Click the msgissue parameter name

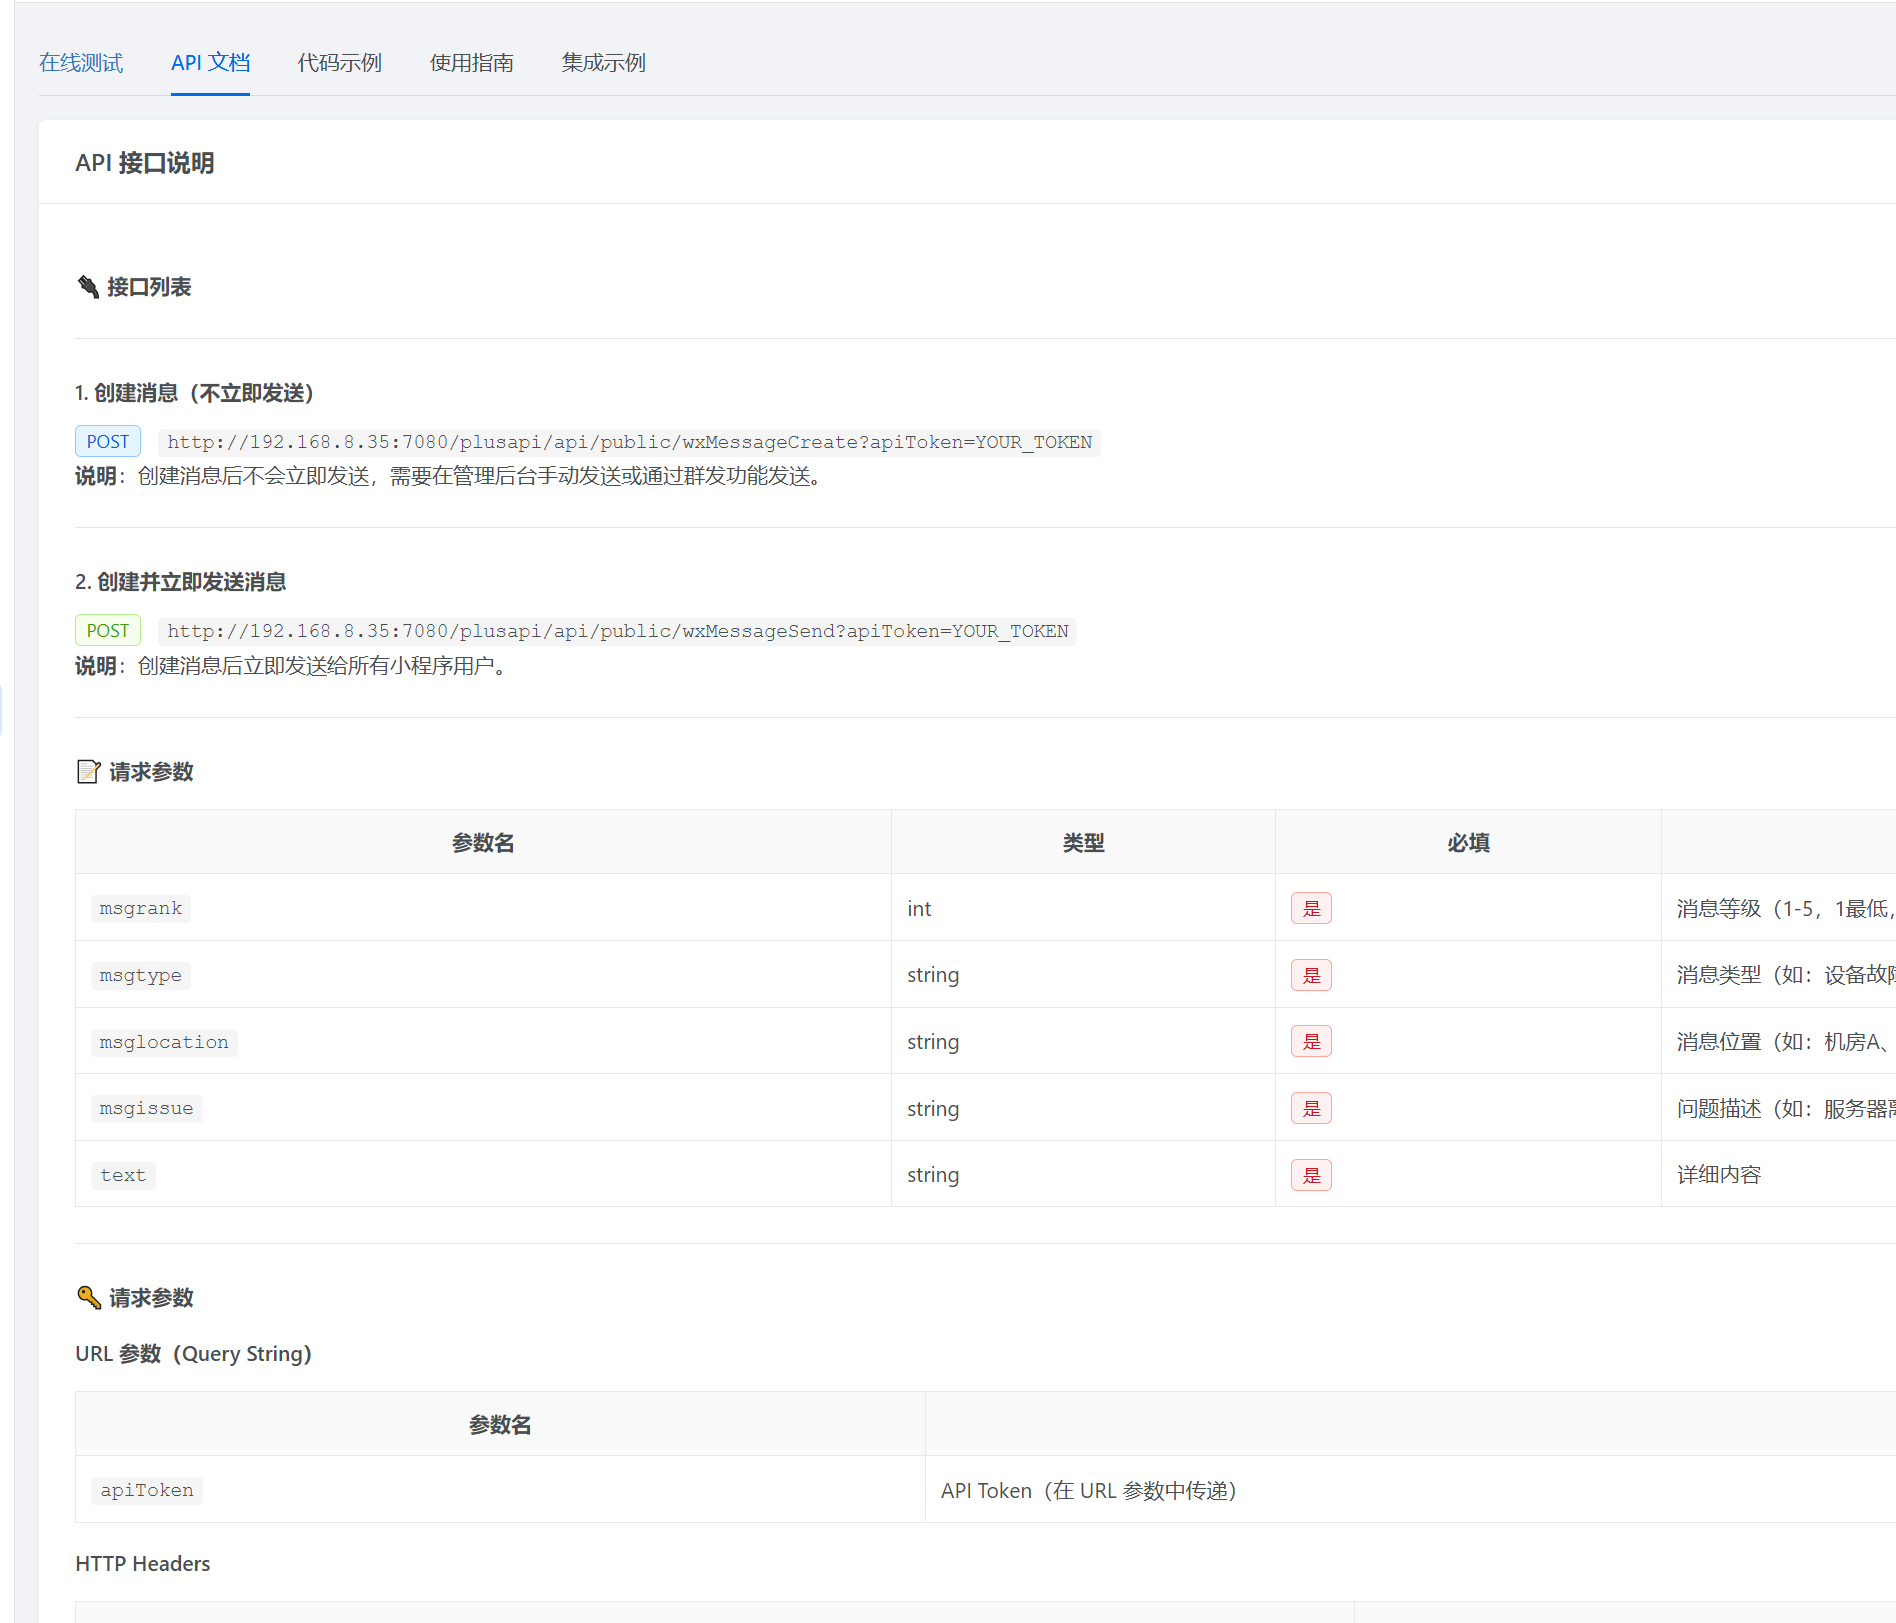click(146, 1108)
